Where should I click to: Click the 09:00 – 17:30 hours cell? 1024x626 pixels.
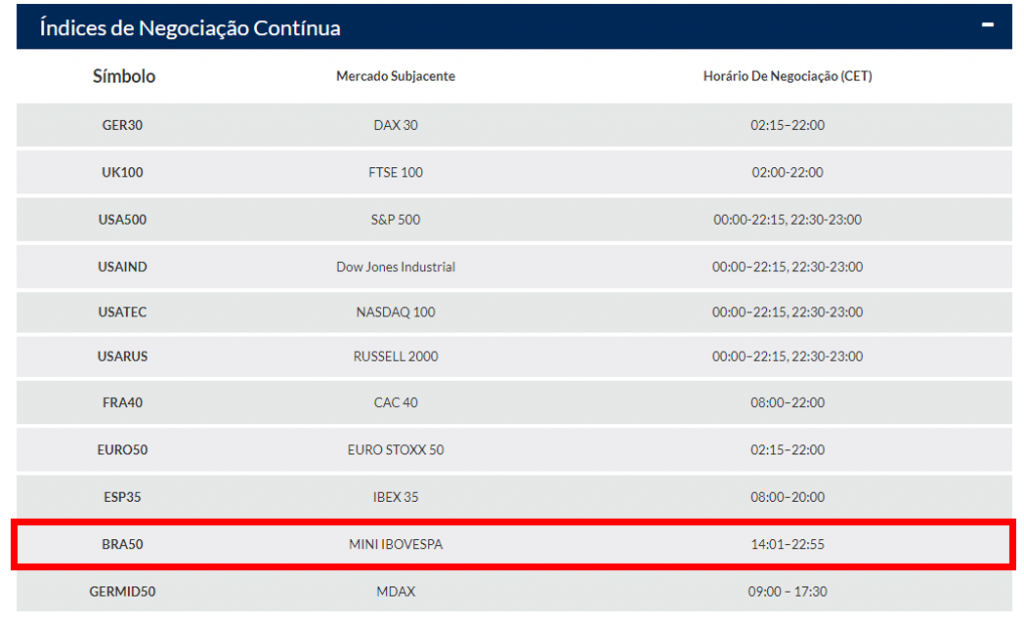point(788,592)
